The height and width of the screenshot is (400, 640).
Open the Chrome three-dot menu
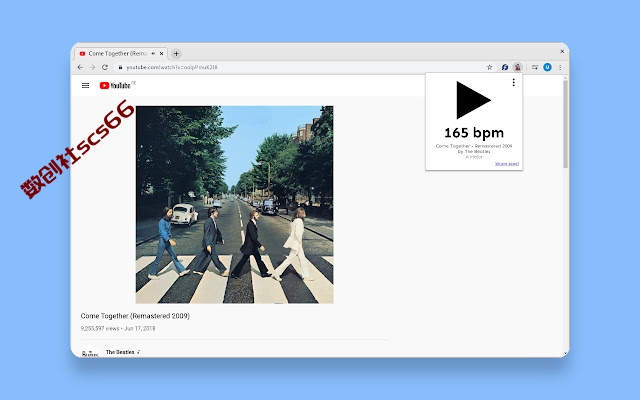[560, 67]
